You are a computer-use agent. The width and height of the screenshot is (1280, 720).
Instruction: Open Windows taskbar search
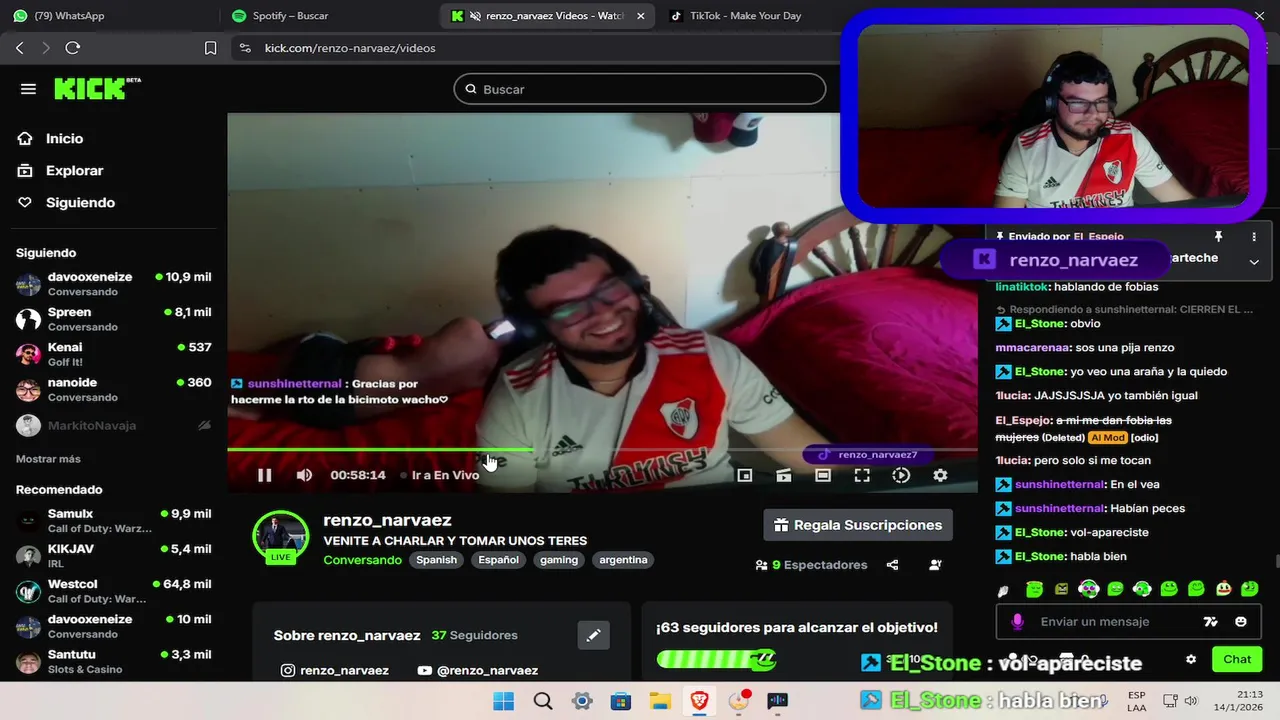point(543,701)
